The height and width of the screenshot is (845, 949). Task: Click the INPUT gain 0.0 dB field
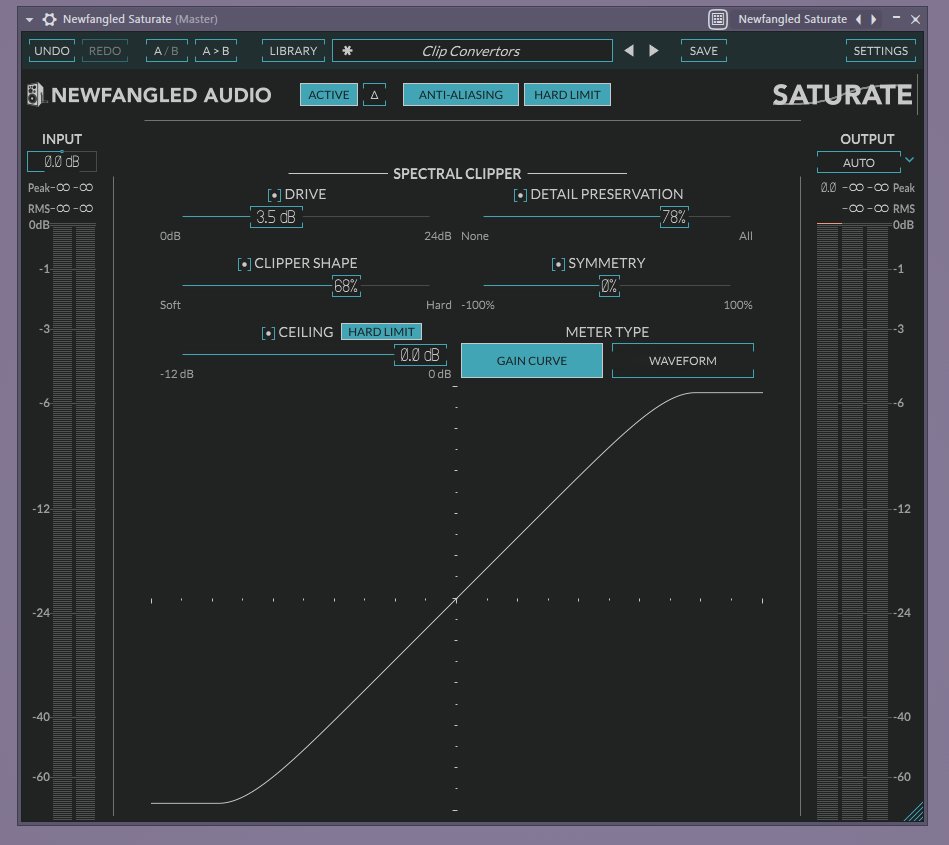click(x=62, y=162)
